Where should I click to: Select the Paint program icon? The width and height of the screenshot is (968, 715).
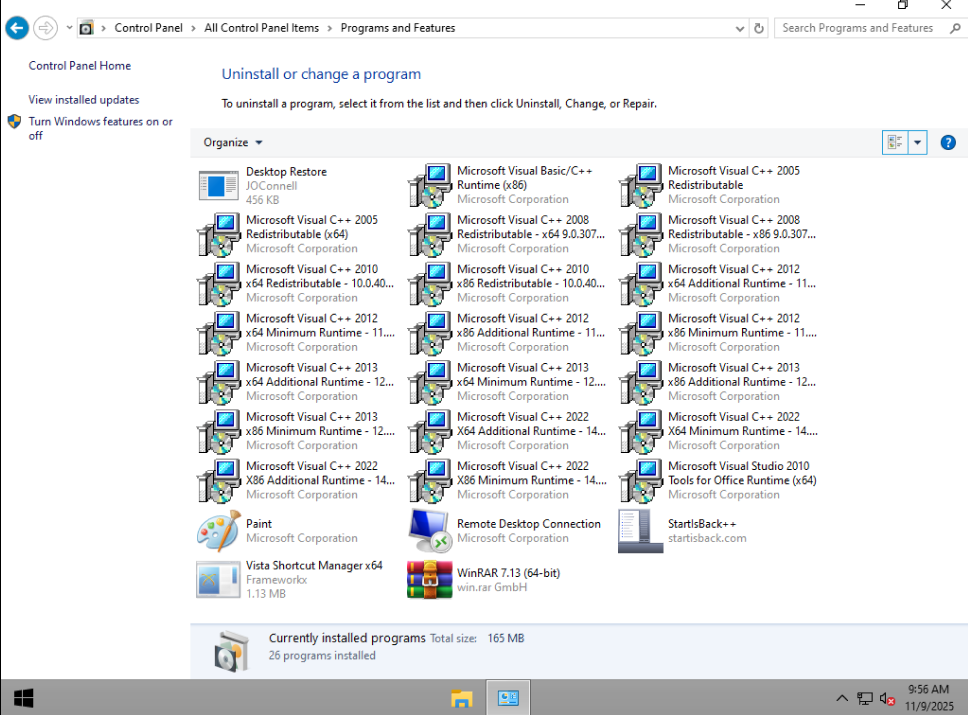tap(219, 531)
